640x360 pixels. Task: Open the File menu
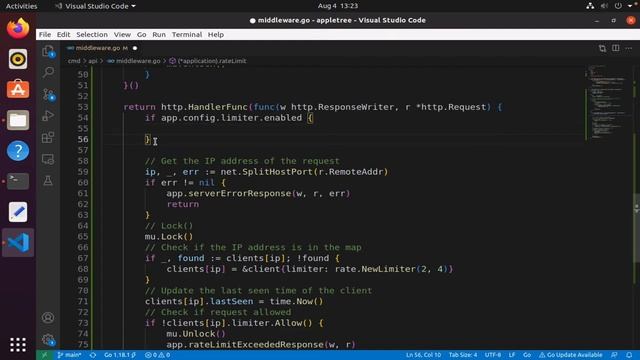[x=45, y=35]
